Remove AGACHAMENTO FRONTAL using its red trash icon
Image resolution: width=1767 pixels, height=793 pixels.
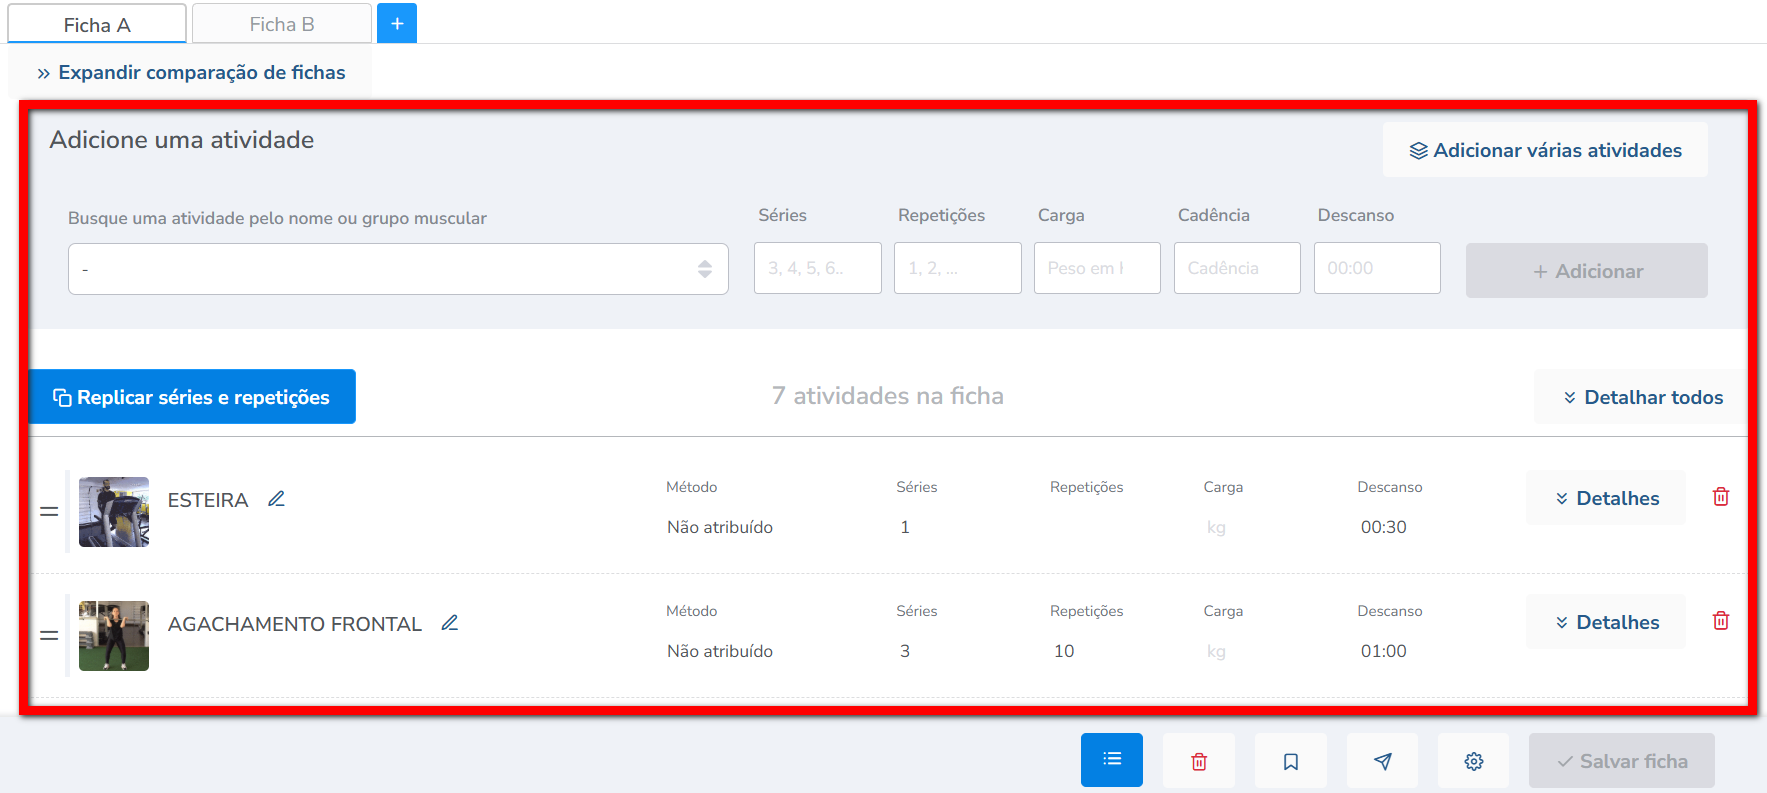pyautogui.click(x=1720, y=621)
